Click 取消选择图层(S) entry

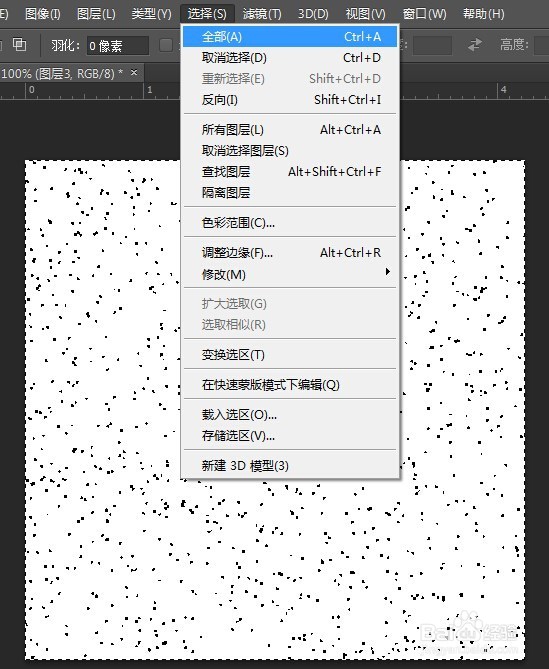(x=290, y=151)
